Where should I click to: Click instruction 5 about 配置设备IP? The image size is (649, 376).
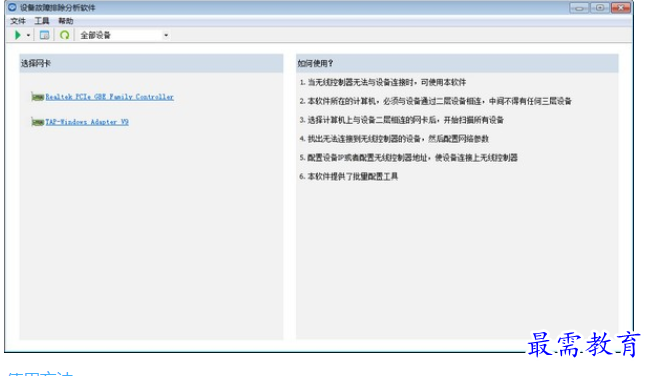409,158
